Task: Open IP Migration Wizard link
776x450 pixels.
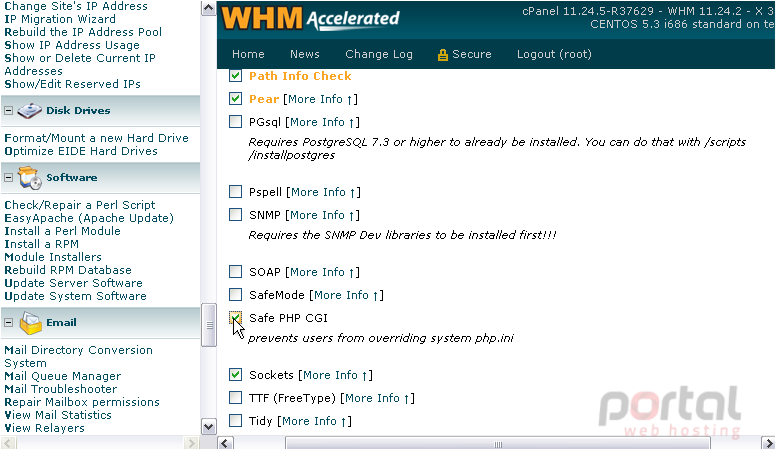Action: 60,19
